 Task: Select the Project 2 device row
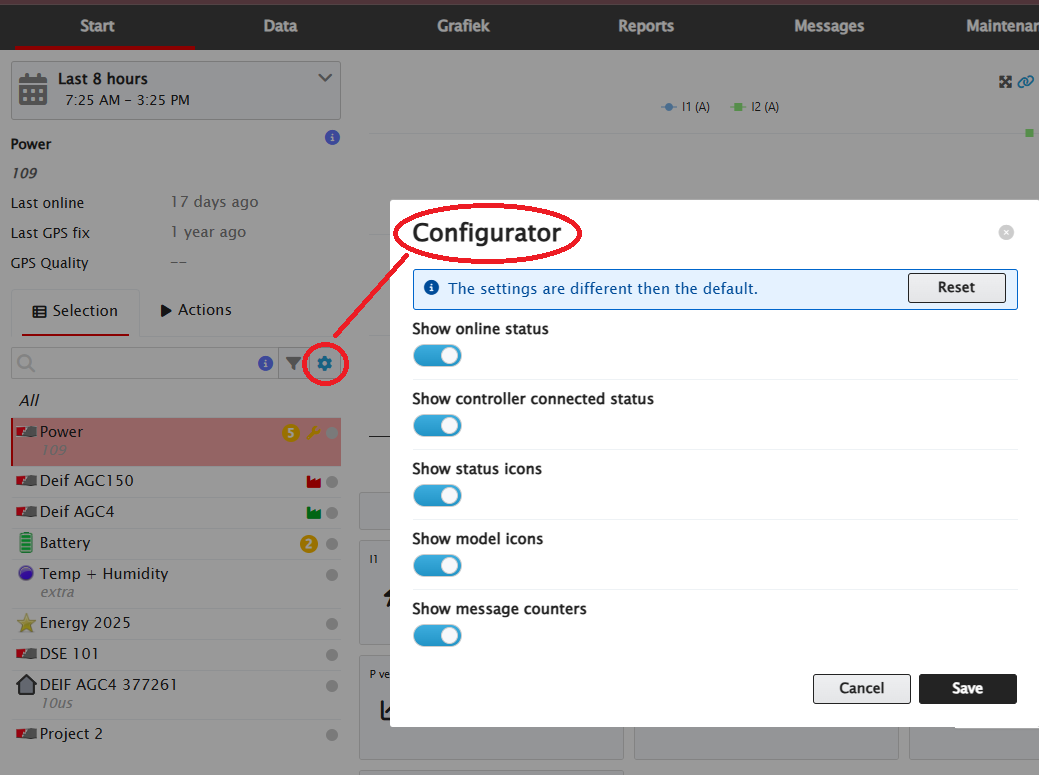(176, 734)
